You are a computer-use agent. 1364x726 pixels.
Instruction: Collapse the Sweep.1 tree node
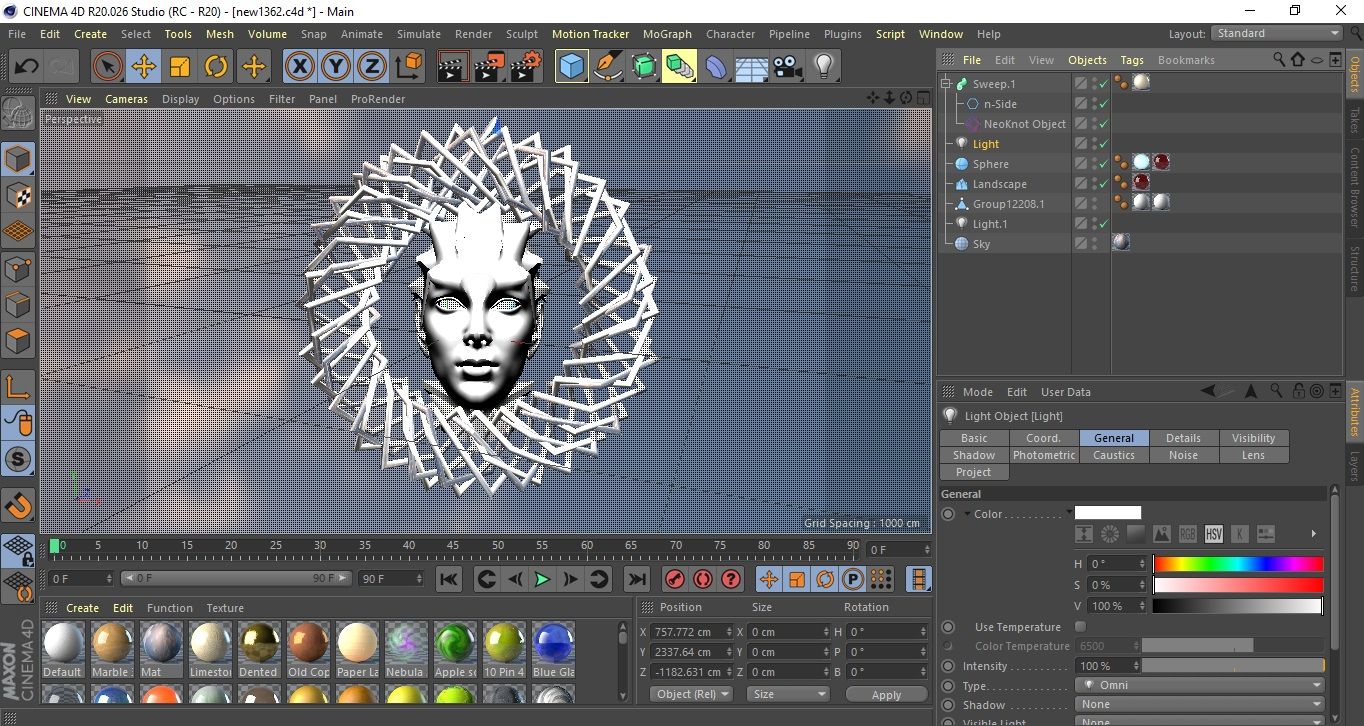(946, 84)
